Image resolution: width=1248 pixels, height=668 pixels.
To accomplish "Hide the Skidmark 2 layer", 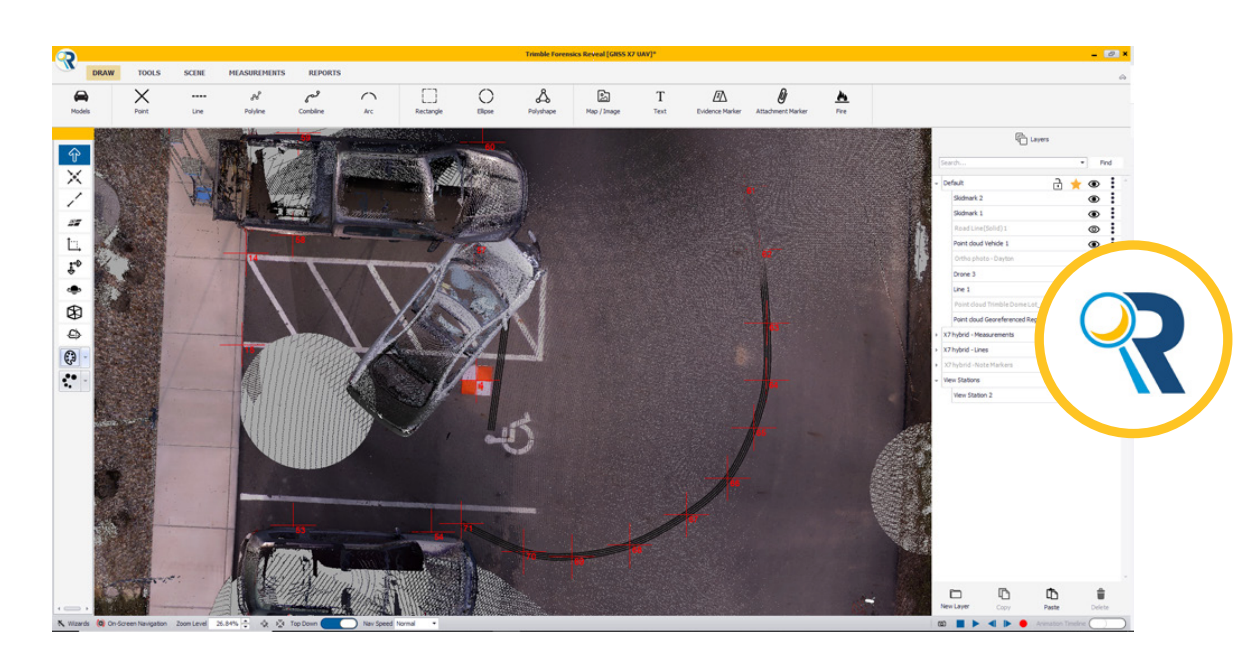I will point(1094,199).
